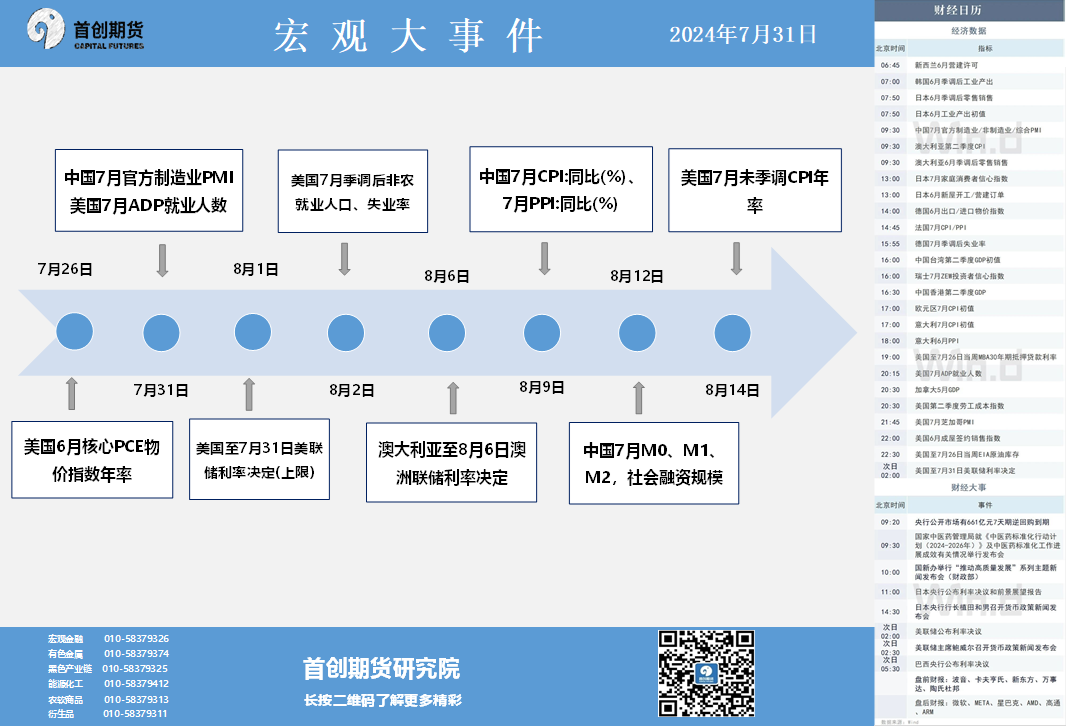
Task: Click the 中国7月CPI同比 event box
Action: [561, 189]
